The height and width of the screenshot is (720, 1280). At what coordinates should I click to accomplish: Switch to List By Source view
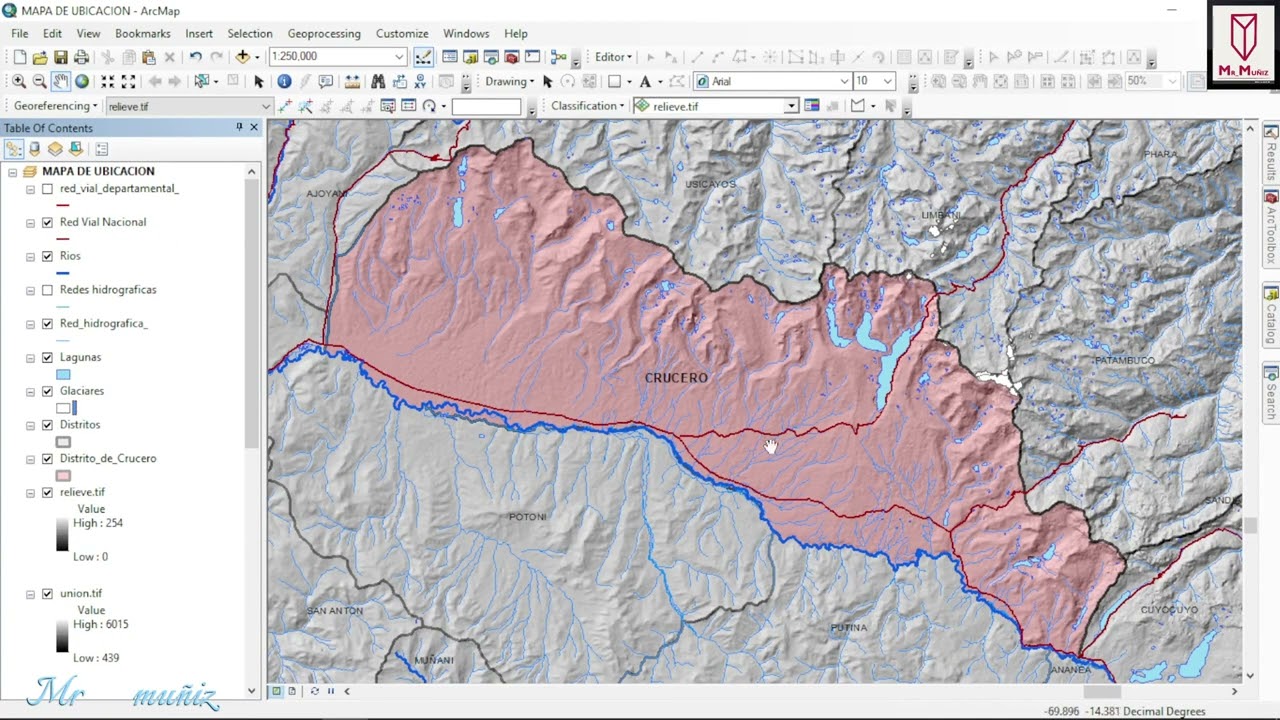[x=34, y=149]
